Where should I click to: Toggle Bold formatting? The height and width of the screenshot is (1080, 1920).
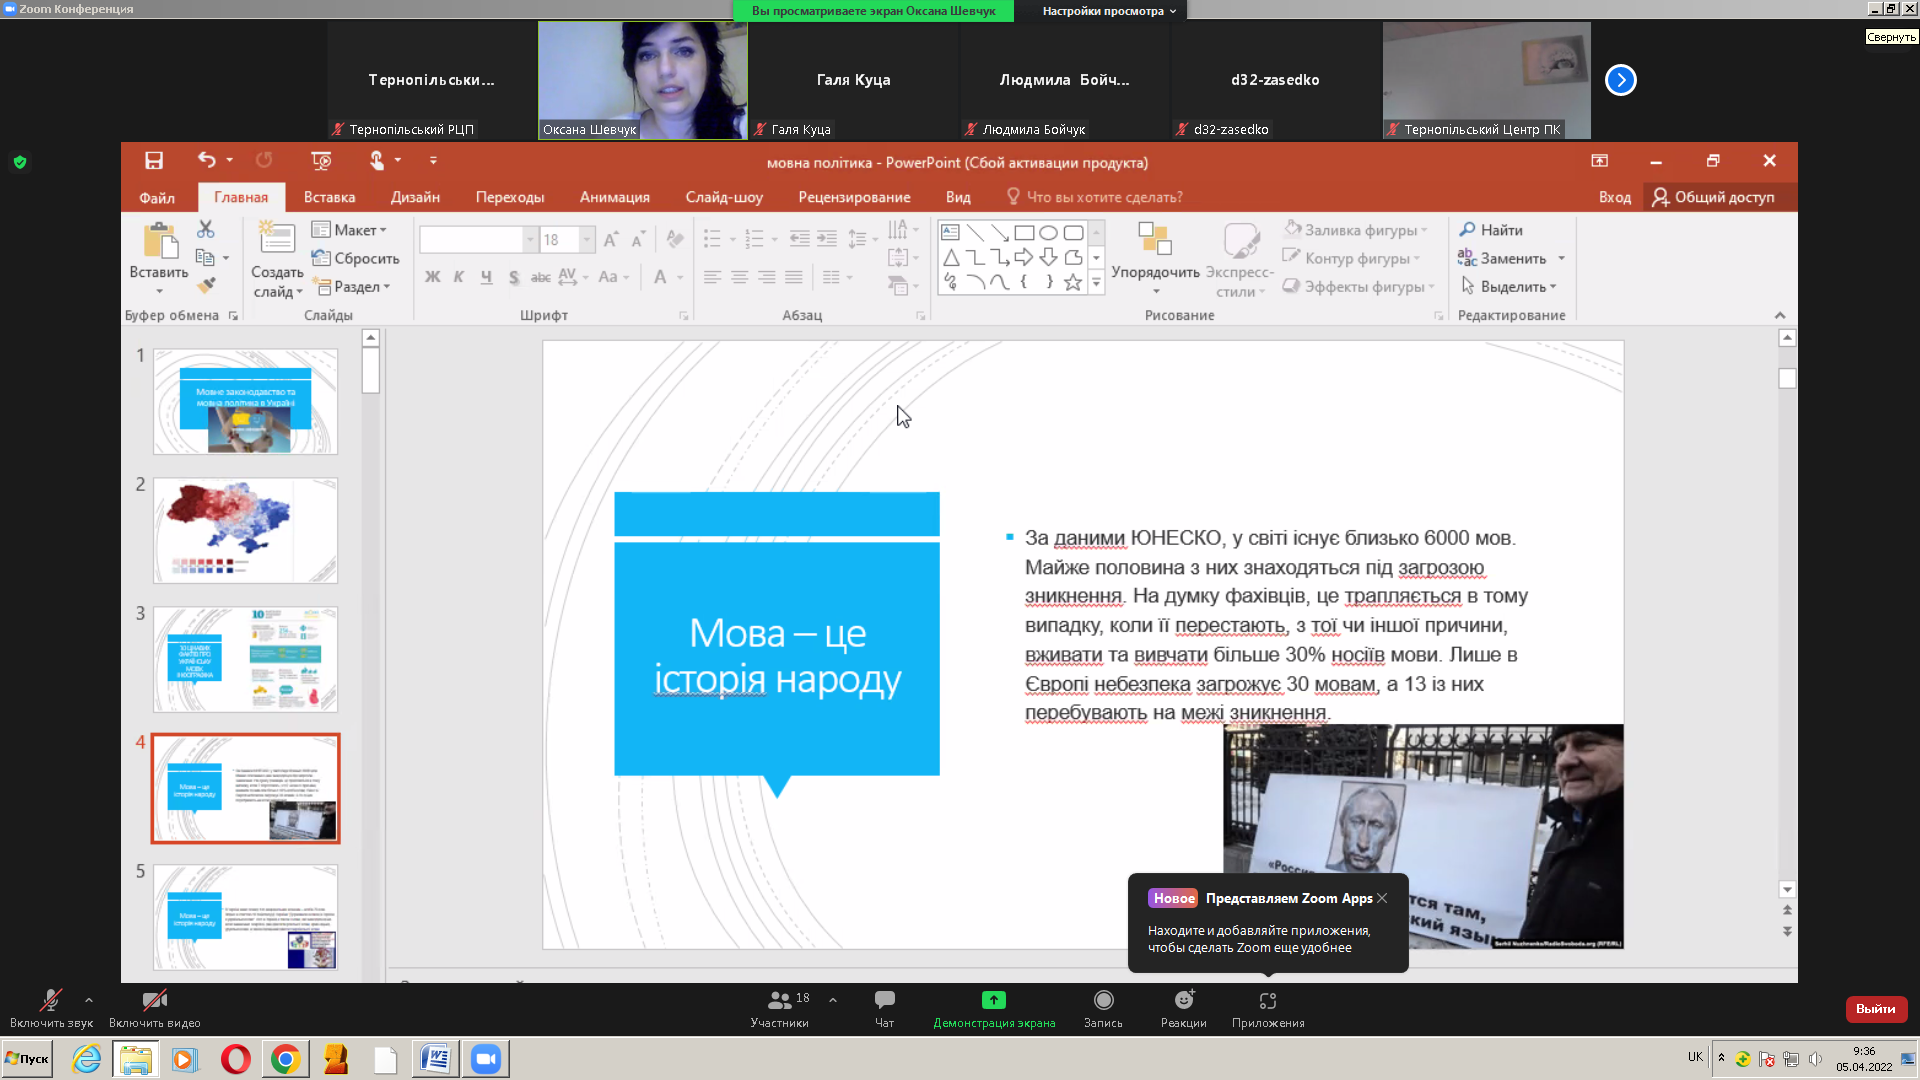coord(433,277)
